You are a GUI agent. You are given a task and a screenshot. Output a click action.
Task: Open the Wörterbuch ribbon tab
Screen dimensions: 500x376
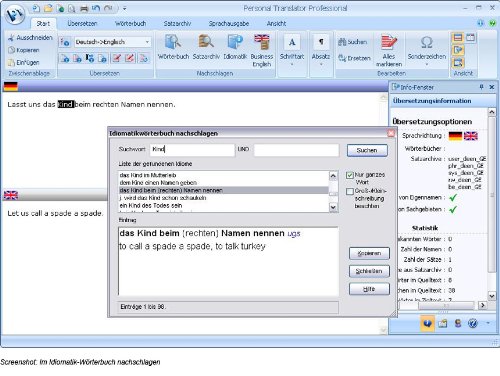(x=130, y=23)
